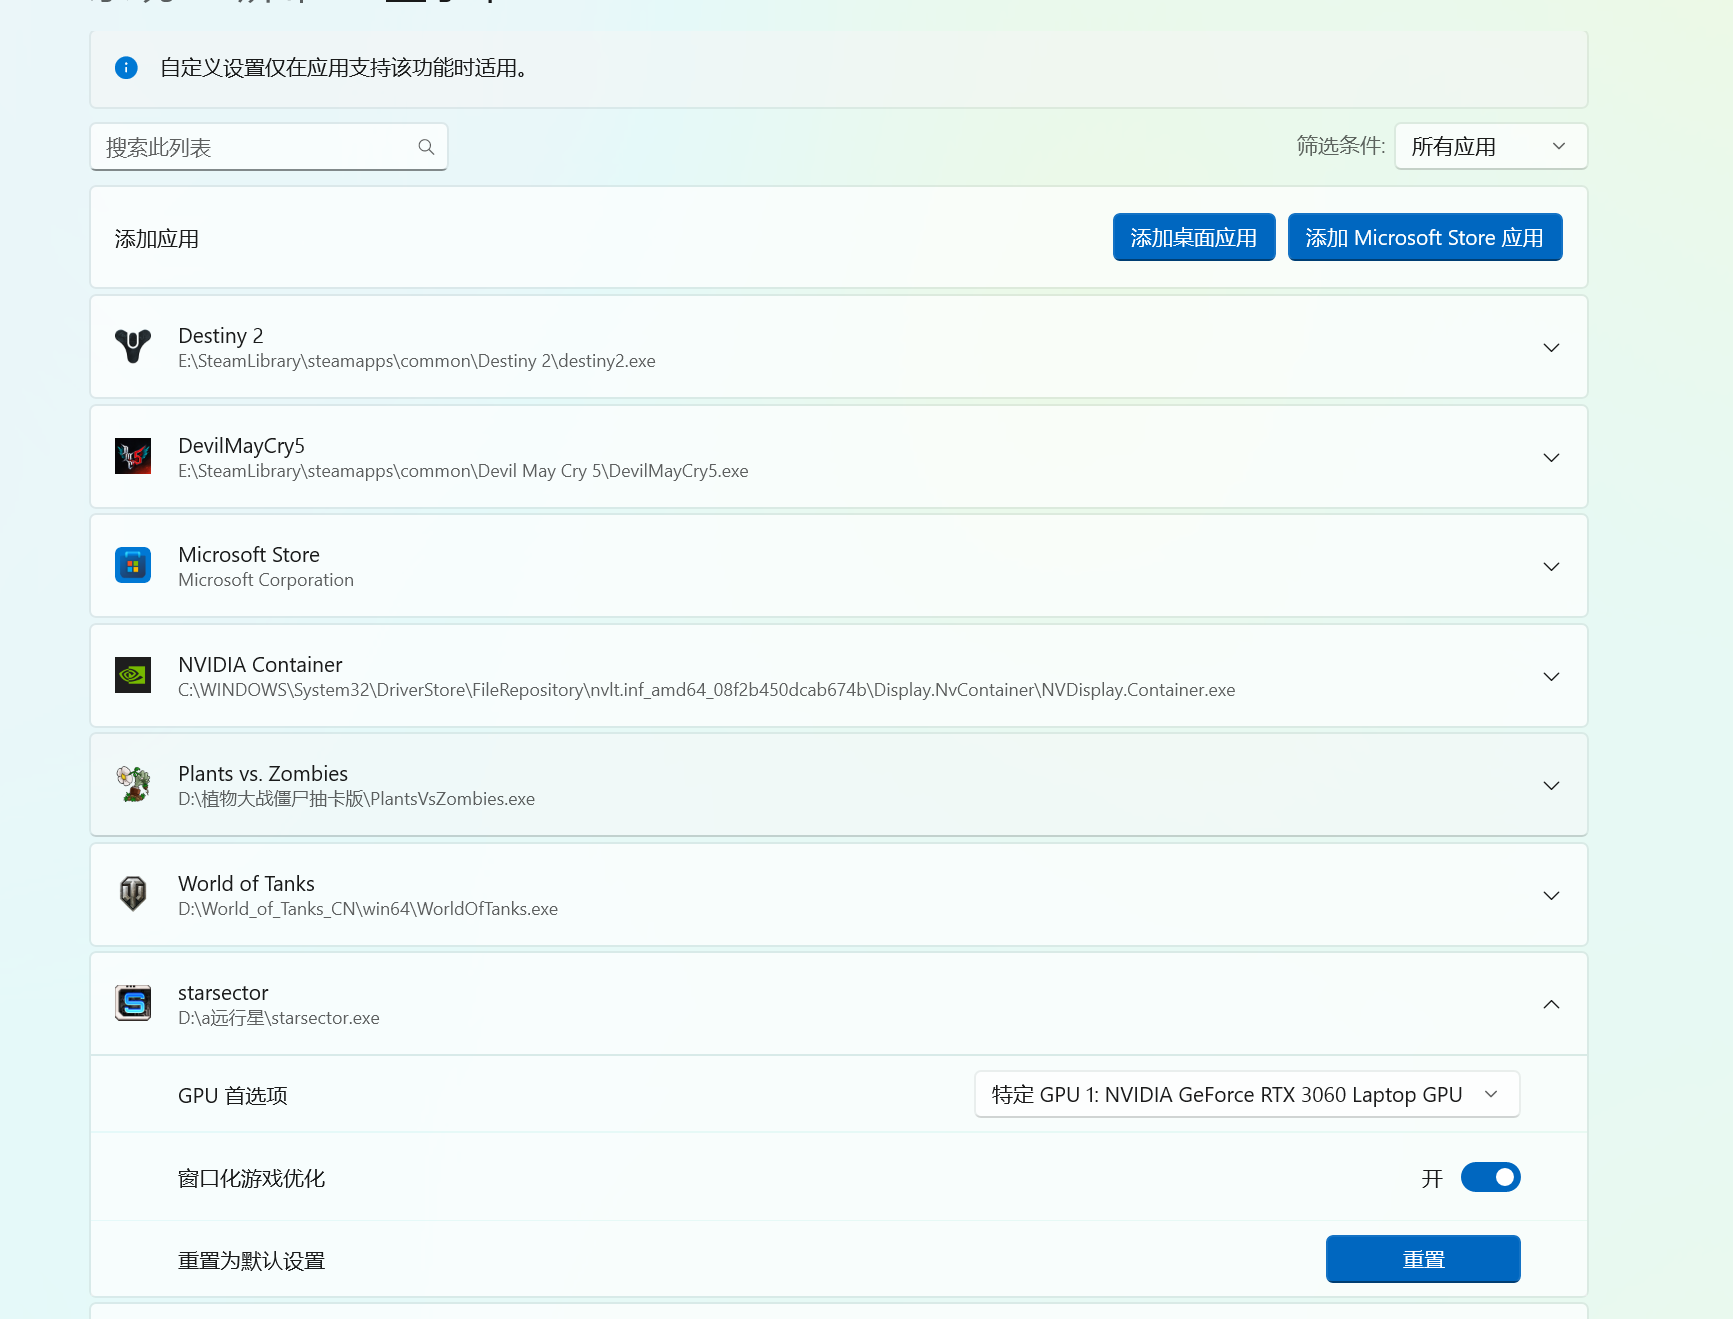Click 添加 Microsoft Store 应用 button
This screenshot has height=1319, width=1733.
pyautogui.click(x=1424, y=238)
